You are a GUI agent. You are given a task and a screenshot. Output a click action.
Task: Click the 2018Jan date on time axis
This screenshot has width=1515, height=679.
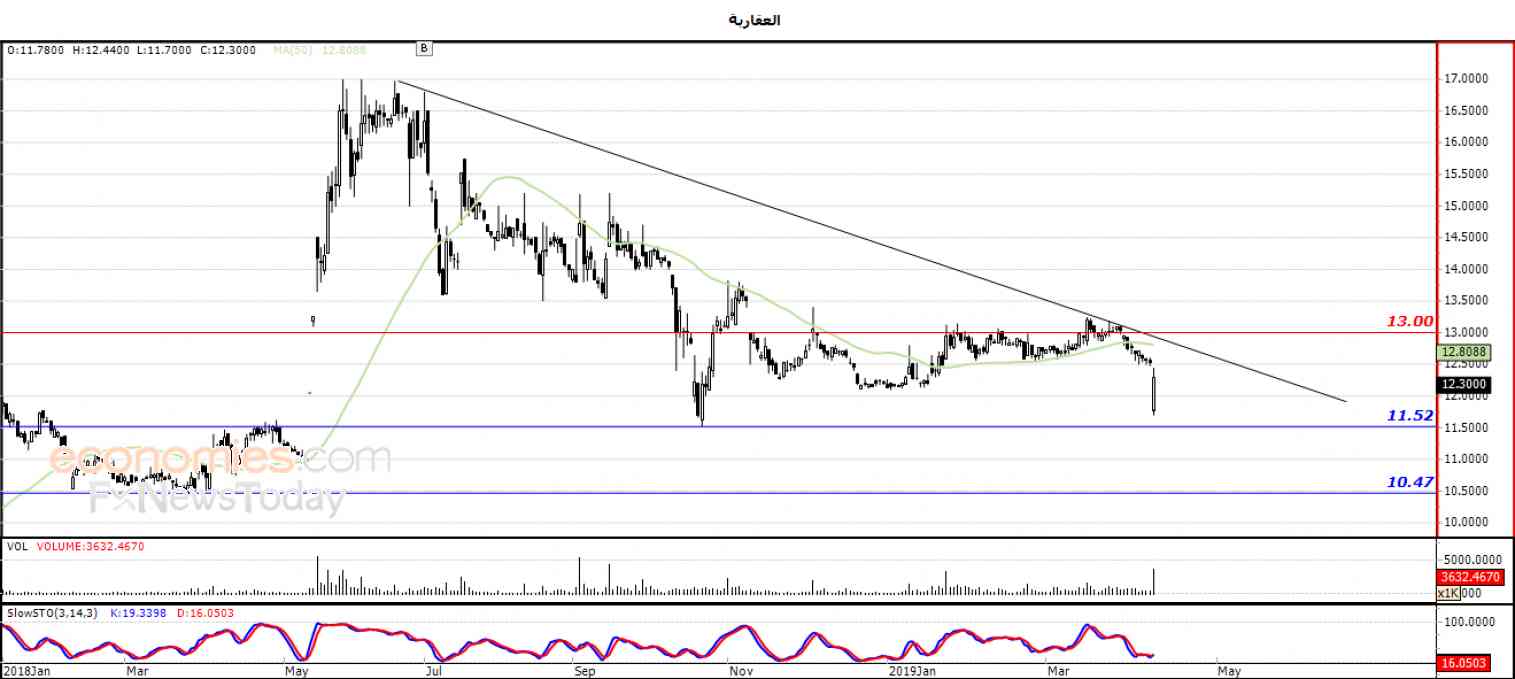(x=25, y=670)
